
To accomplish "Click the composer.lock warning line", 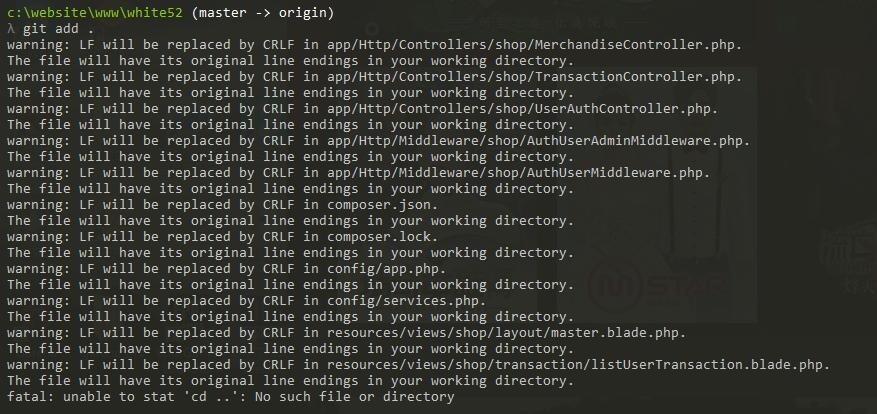I will pos(223,237).
